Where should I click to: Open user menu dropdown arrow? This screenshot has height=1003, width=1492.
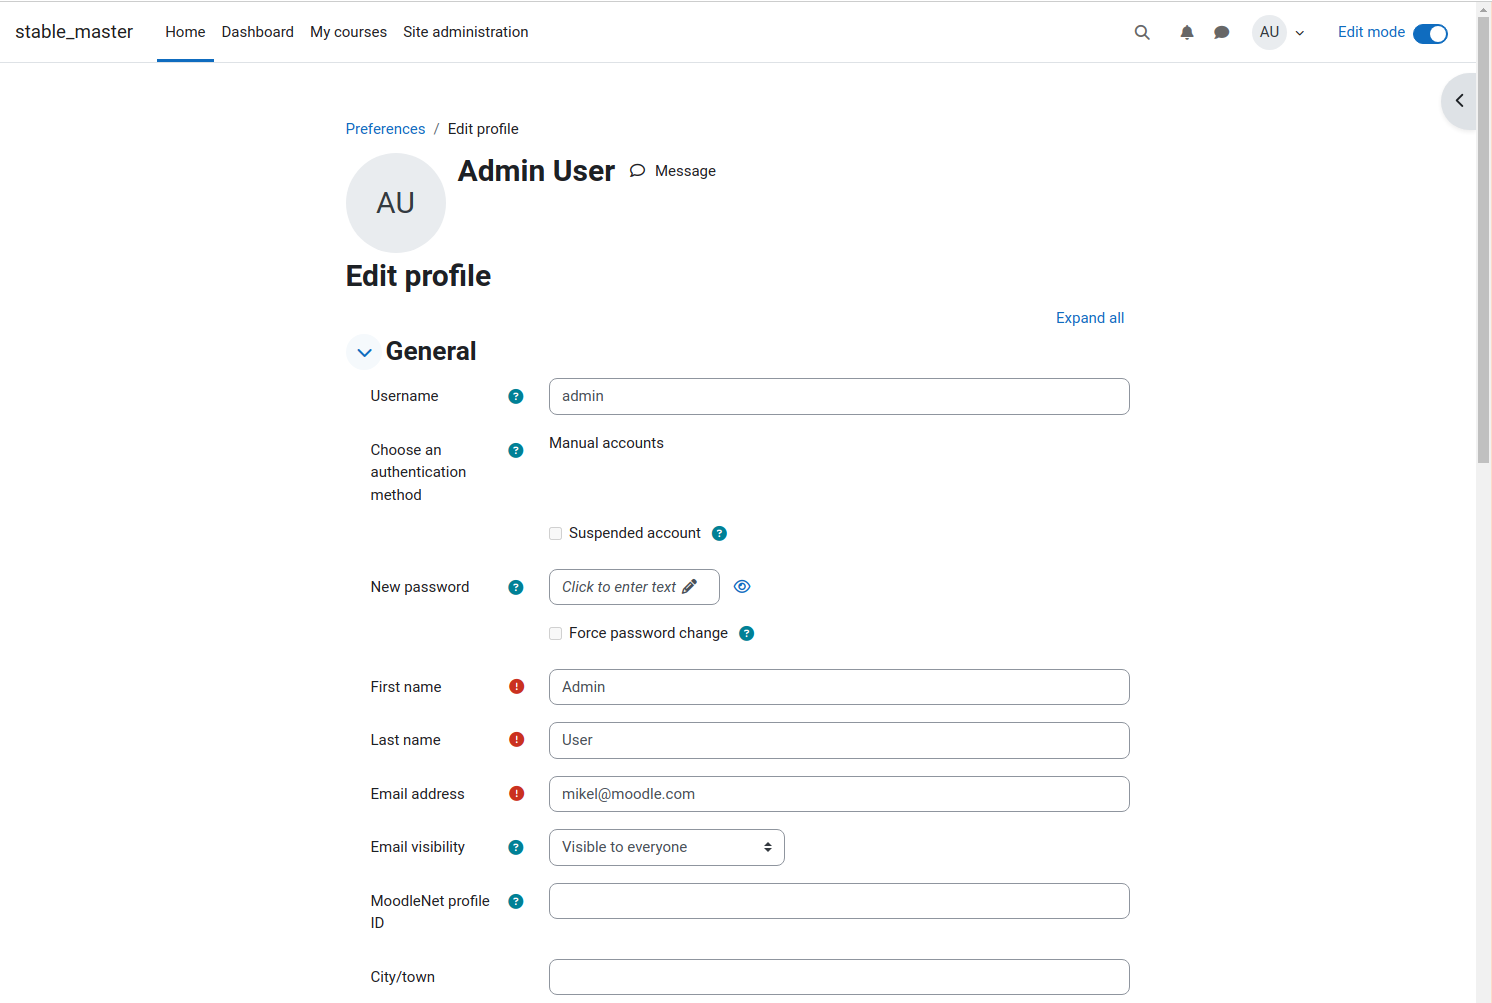1300,33
